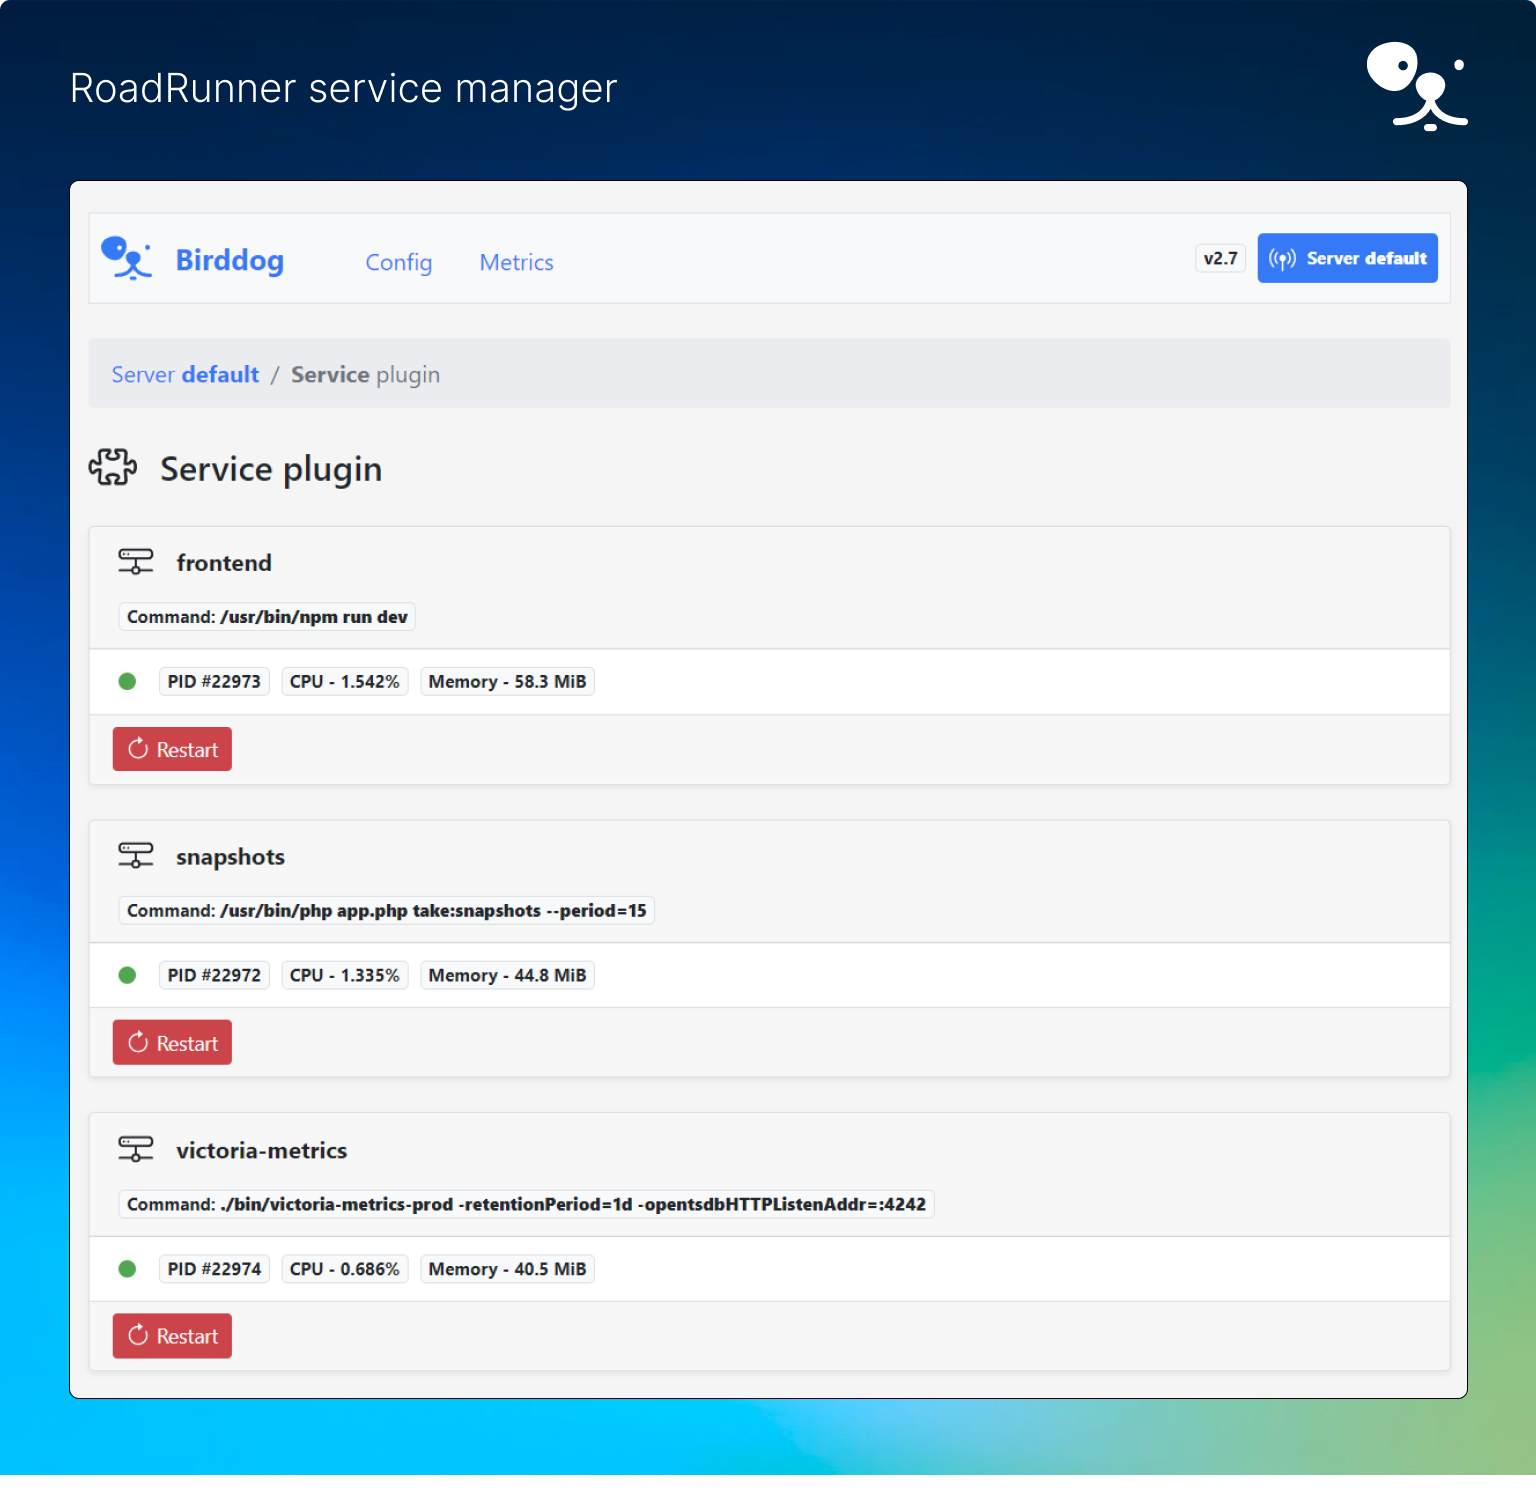Image resolution: width=1536 pixels, height=1491 pixels.
Task: Open the Metrics page
Action: tap(516, 262)
